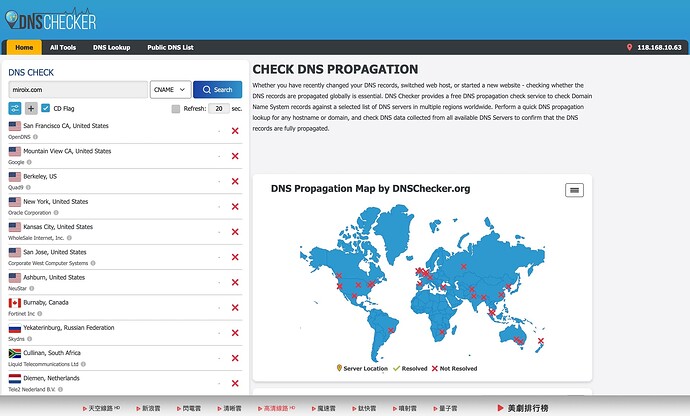Viewport: 690px width, 416px height.
Task: Open the settings sliders icon button
Action: [x=15, y=108]
